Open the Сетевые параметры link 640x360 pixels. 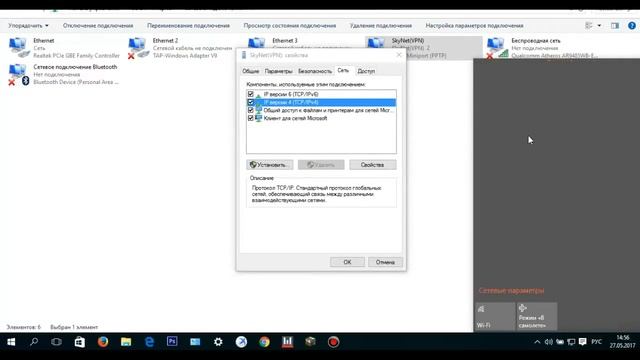click(511, 291)
